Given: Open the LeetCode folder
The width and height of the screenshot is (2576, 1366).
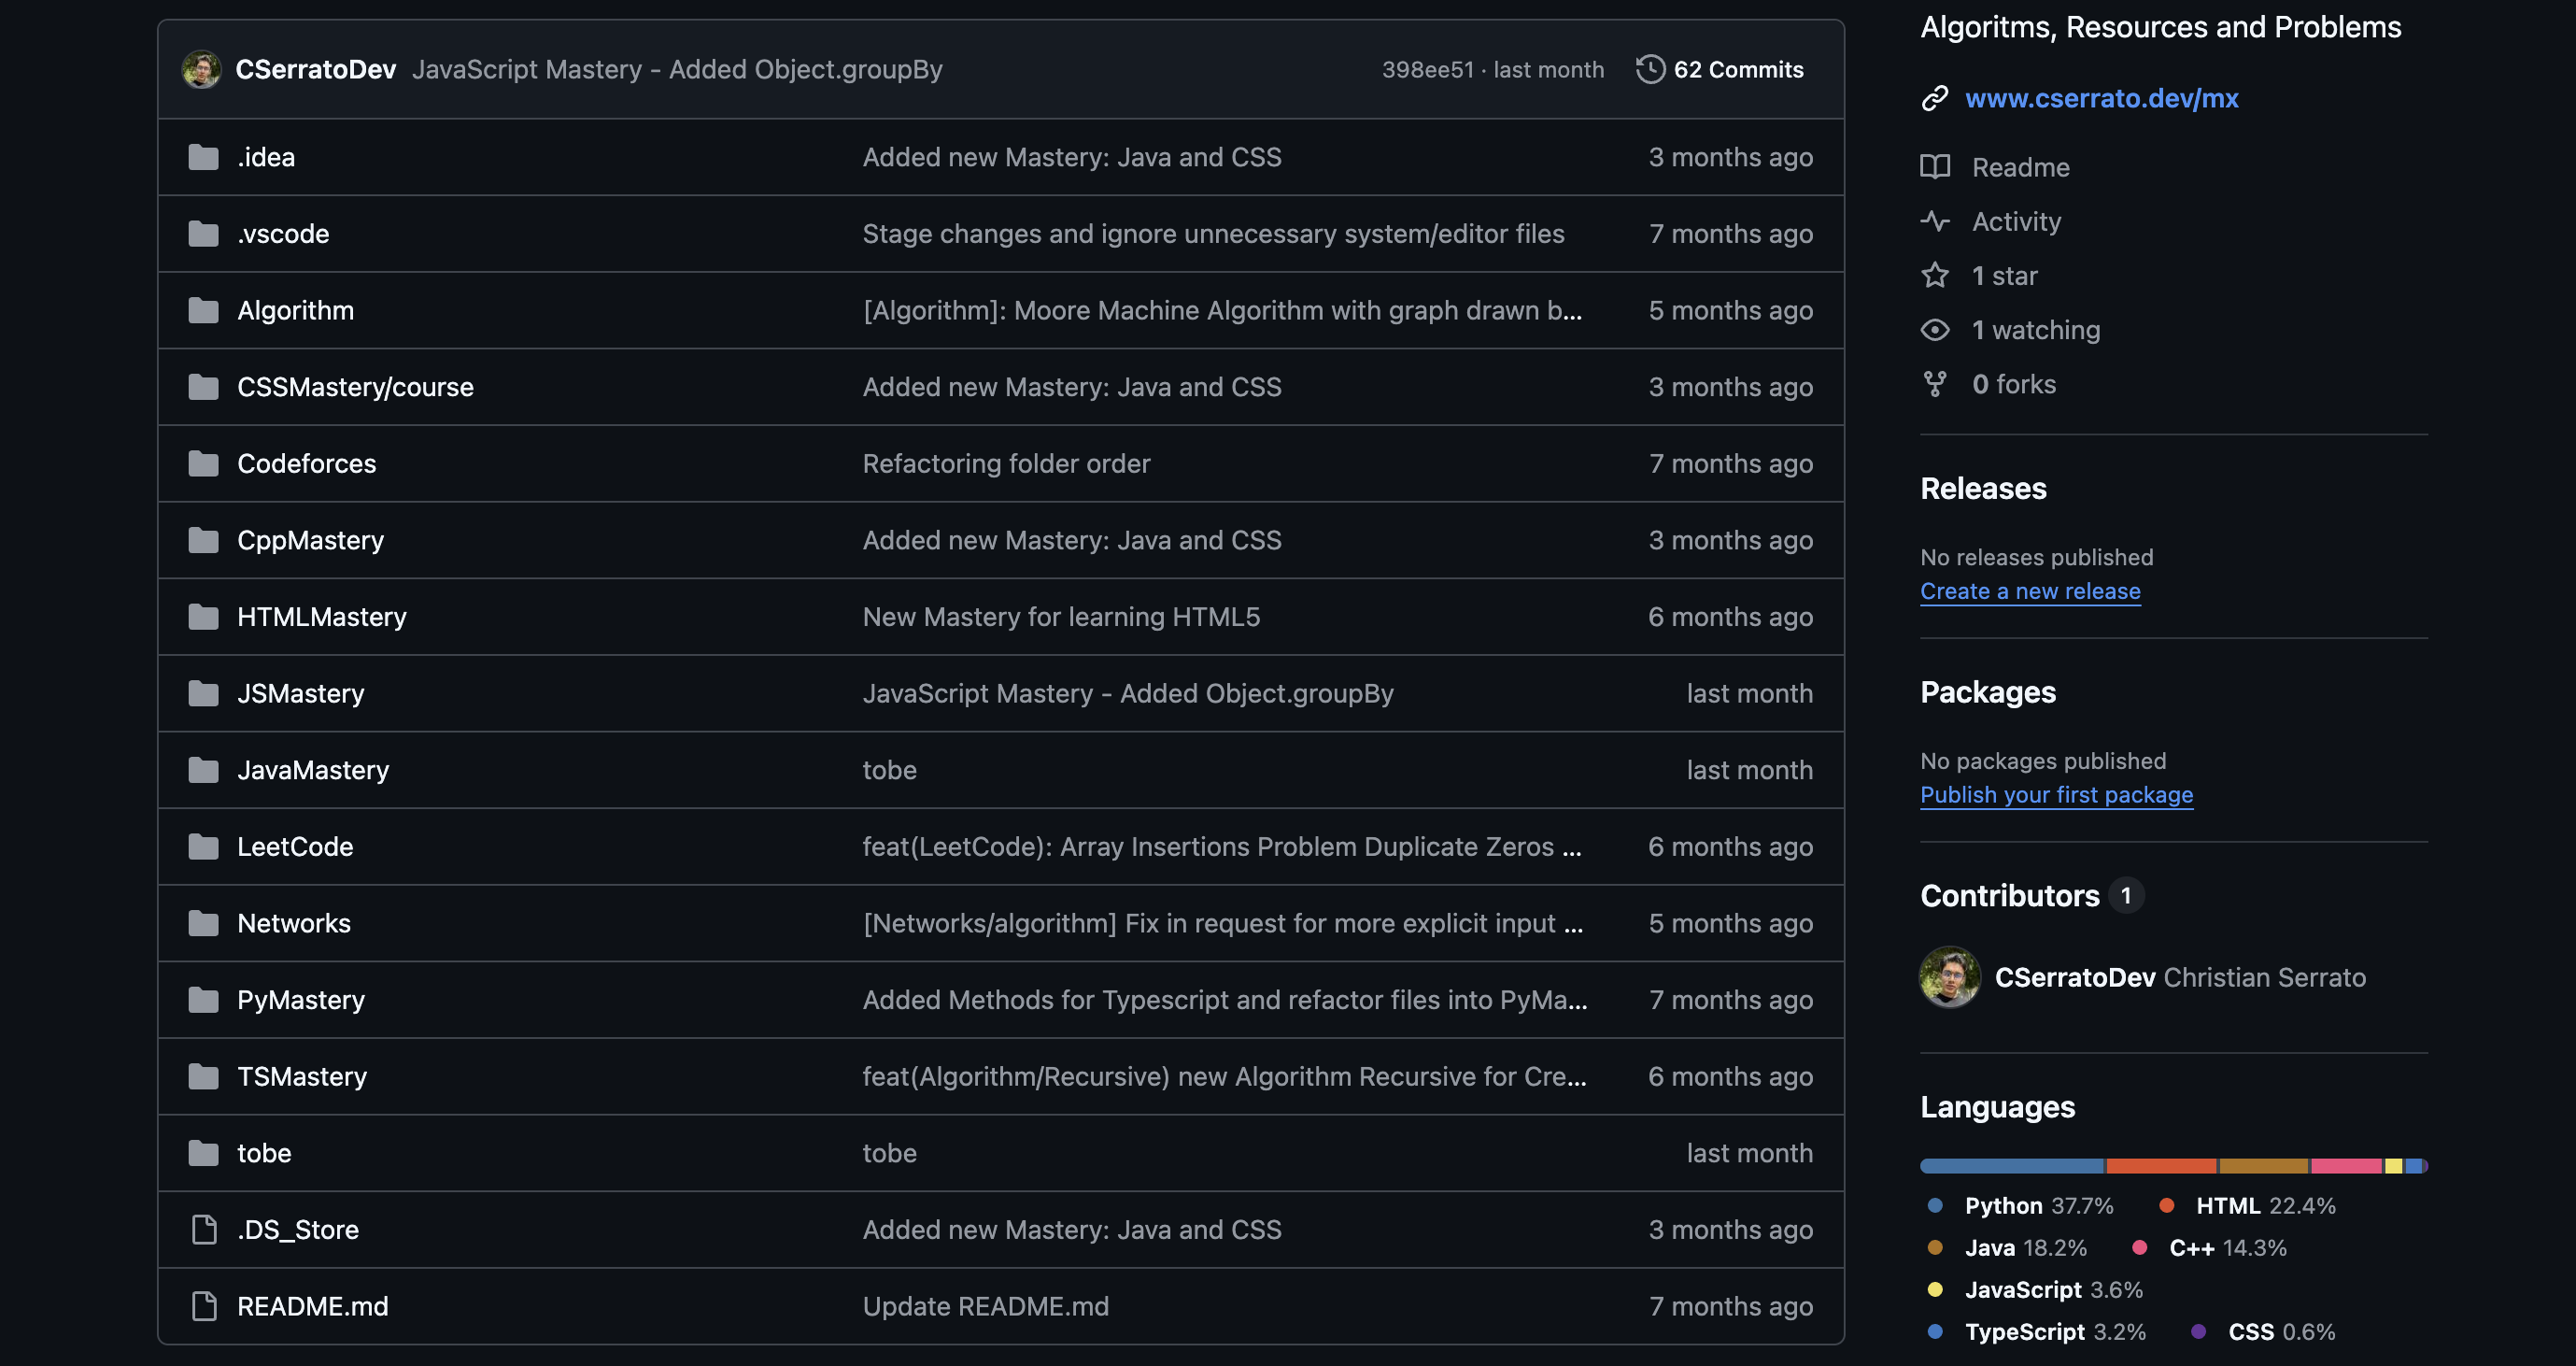Looking at the screenshot, I should pos(295,846).
